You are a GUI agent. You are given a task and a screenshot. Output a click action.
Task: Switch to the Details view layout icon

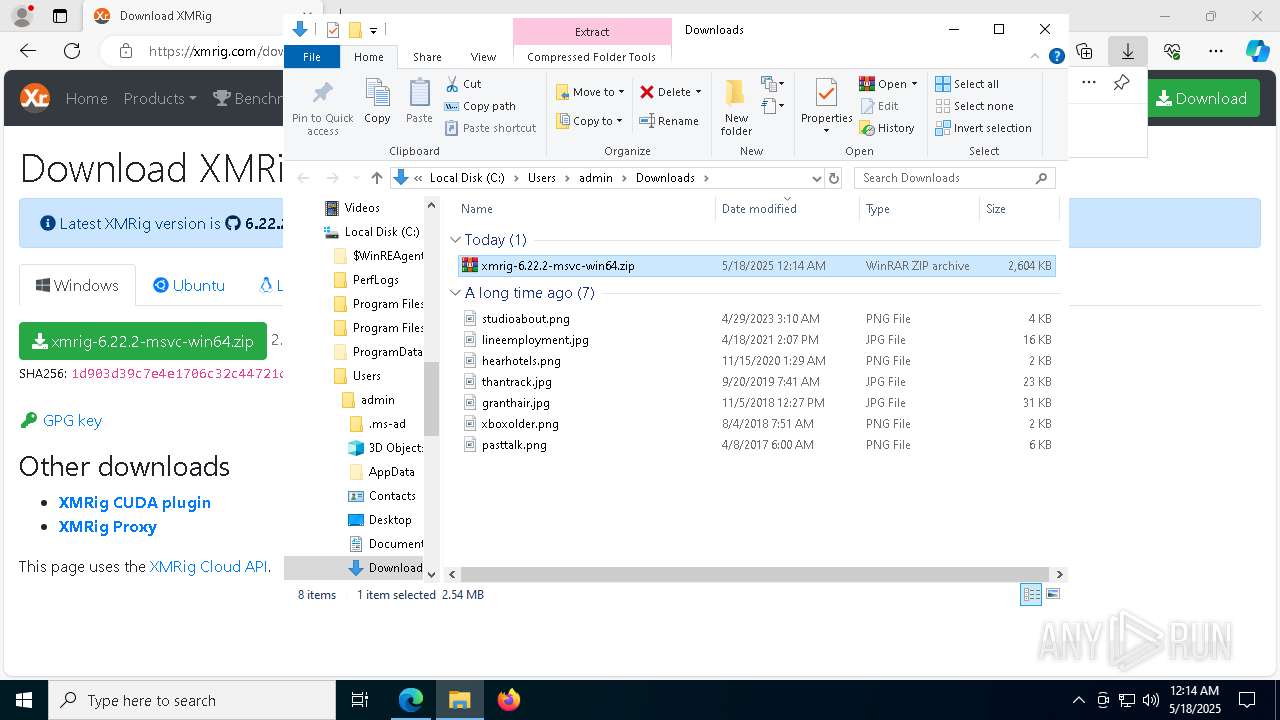(1031, 595)
